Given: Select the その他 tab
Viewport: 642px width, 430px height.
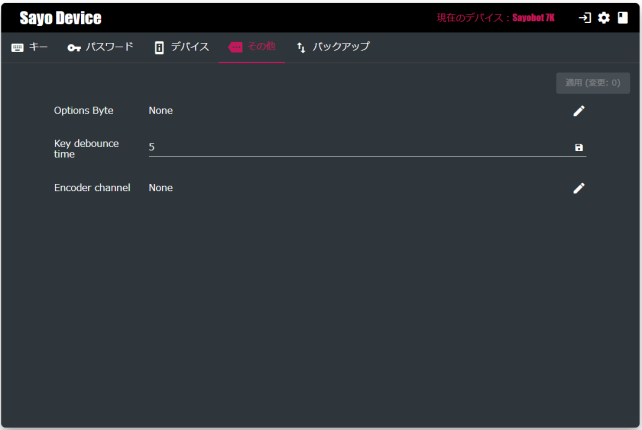Looking at the screenshot, I should tap(252, 48).
